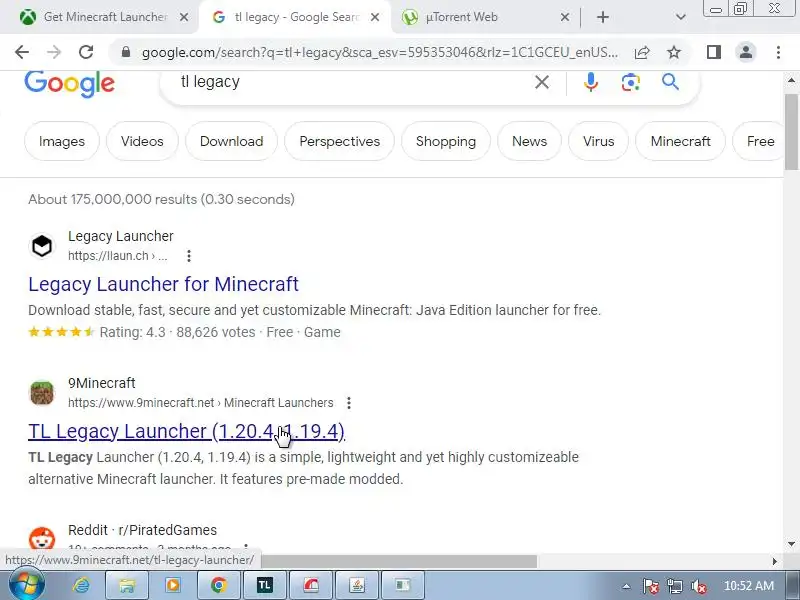The height and width of the screenshot is (600, 800).
Task: Open the Reddit r/PiratedGames result
Action: coord(142,530)
